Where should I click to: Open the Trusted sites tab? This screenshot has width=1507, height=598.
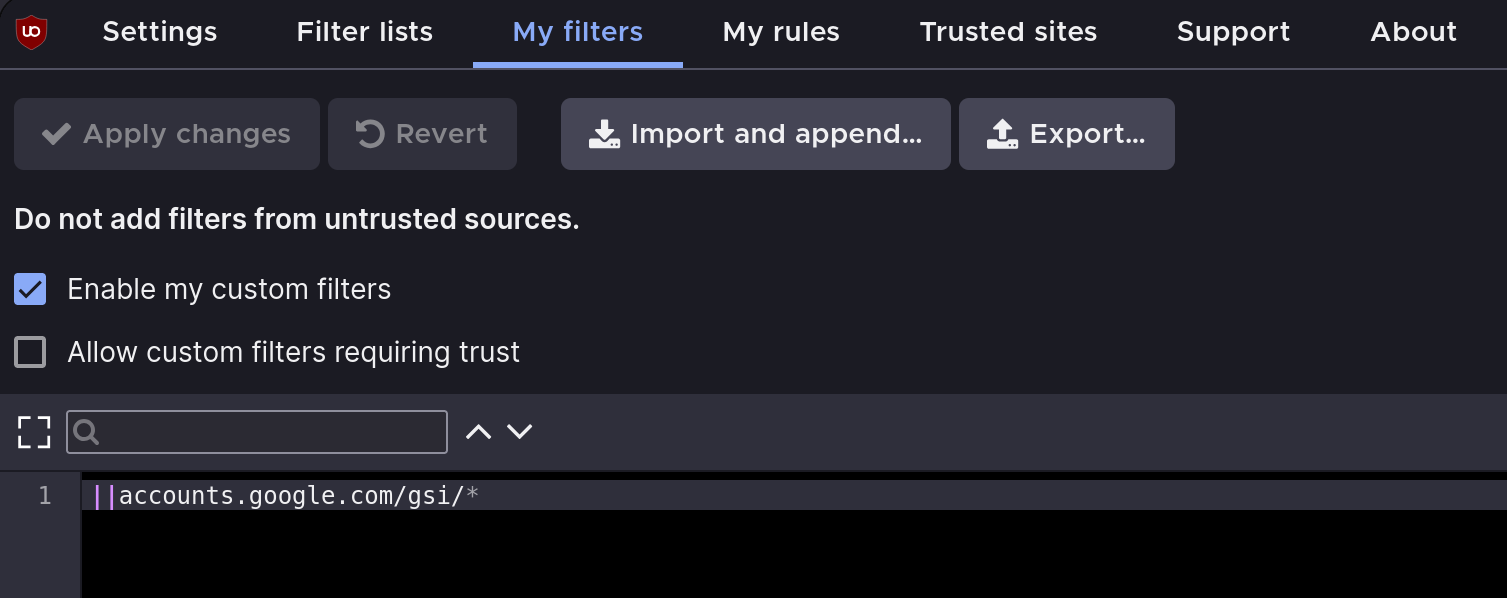(x=1008, y=33)
